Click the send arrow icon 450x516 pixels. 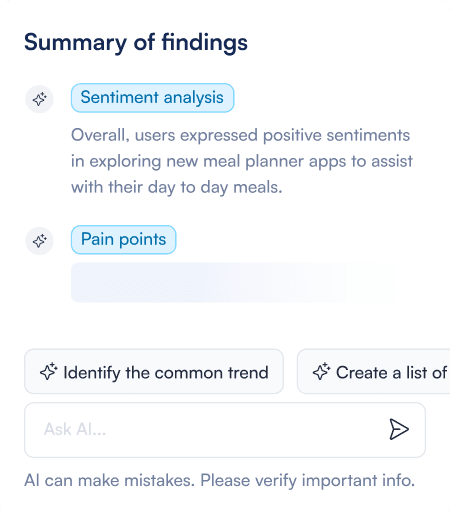(399, 429)
